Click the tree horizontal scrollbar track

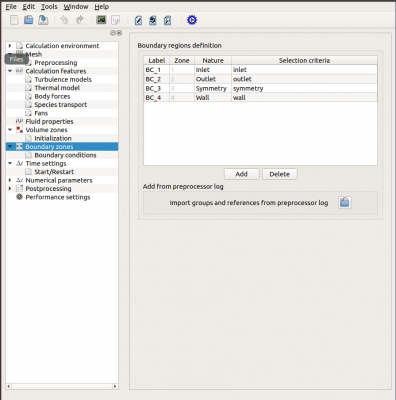pyautogui.click(x=62, y=386)
